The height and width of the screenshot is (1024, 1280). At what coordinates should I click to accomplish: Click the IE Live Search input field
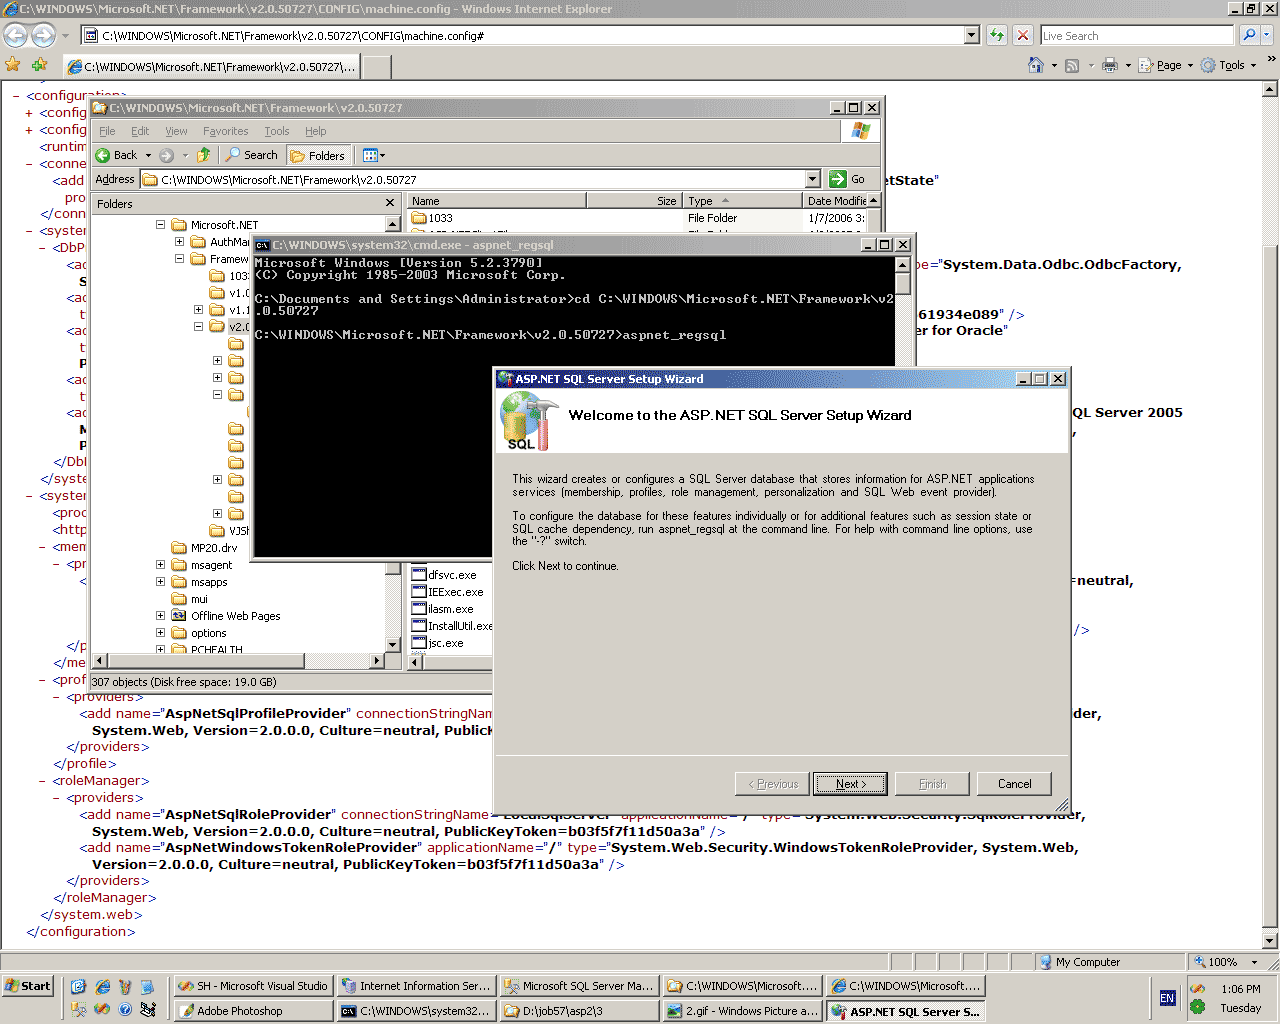[x=1137, y=35]
